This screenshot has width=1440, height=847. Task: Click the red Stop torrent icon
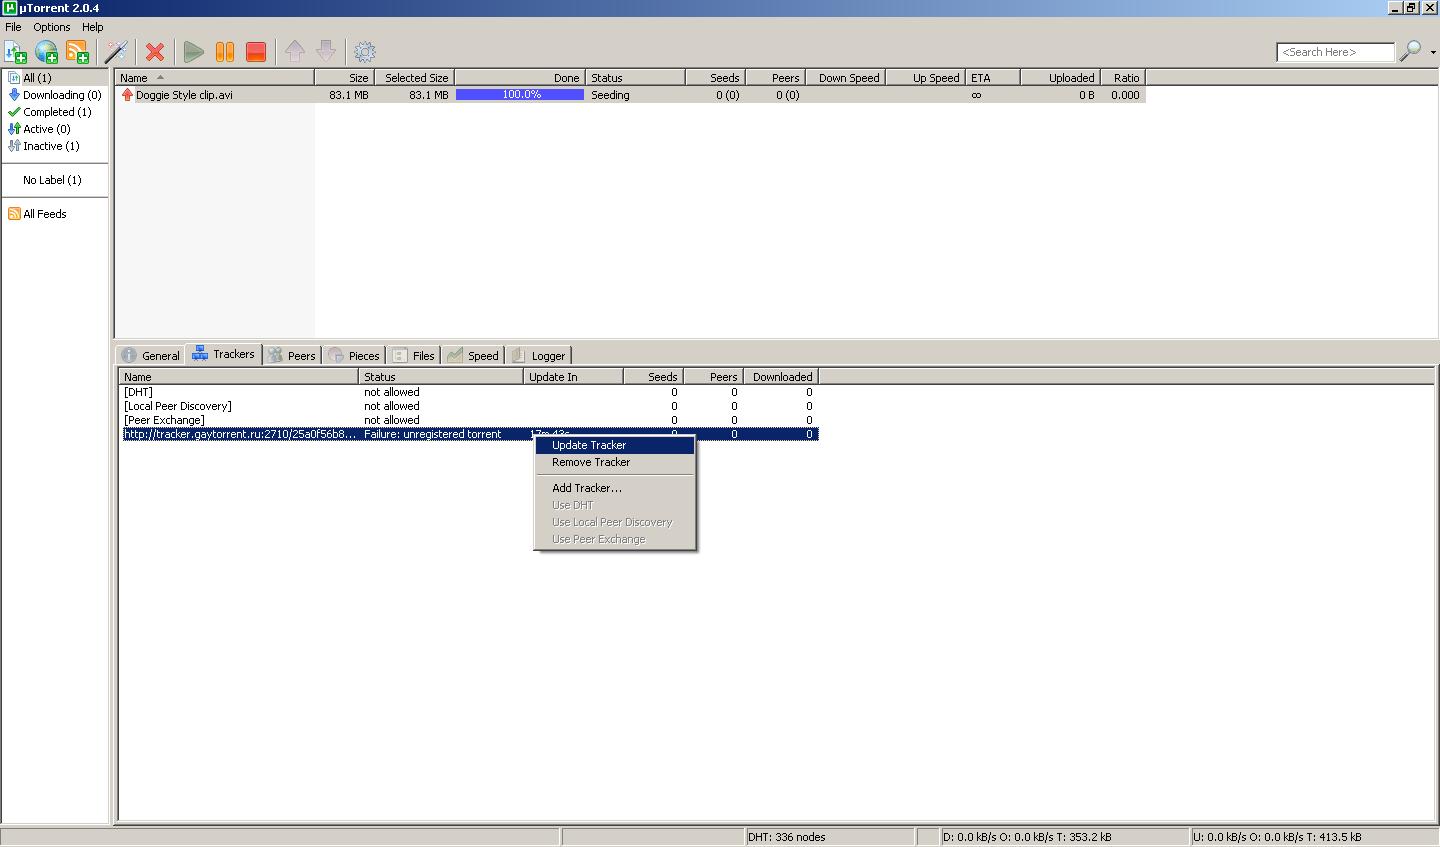pos(256,52)
